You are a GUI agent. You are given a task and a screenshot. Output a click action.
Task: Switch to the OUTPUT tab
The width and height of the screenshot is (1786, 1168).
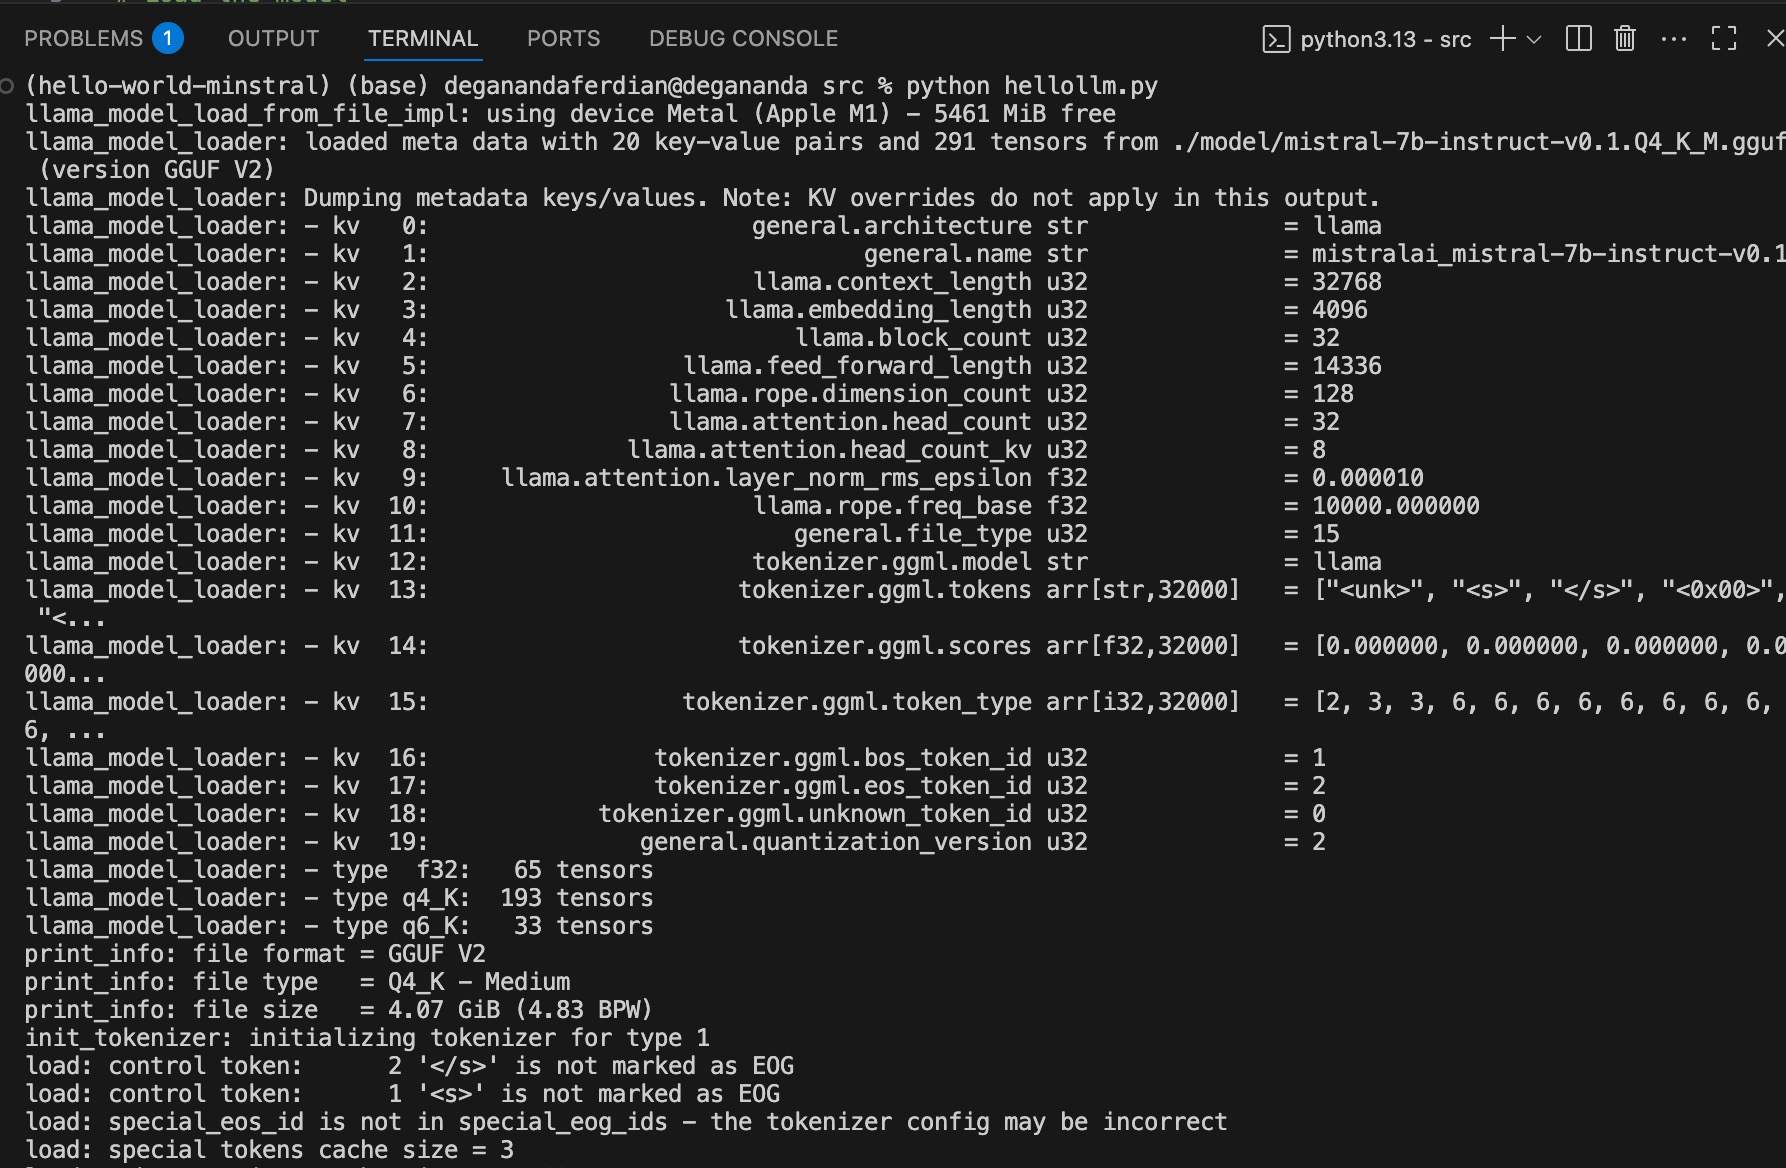pos(273,39)
